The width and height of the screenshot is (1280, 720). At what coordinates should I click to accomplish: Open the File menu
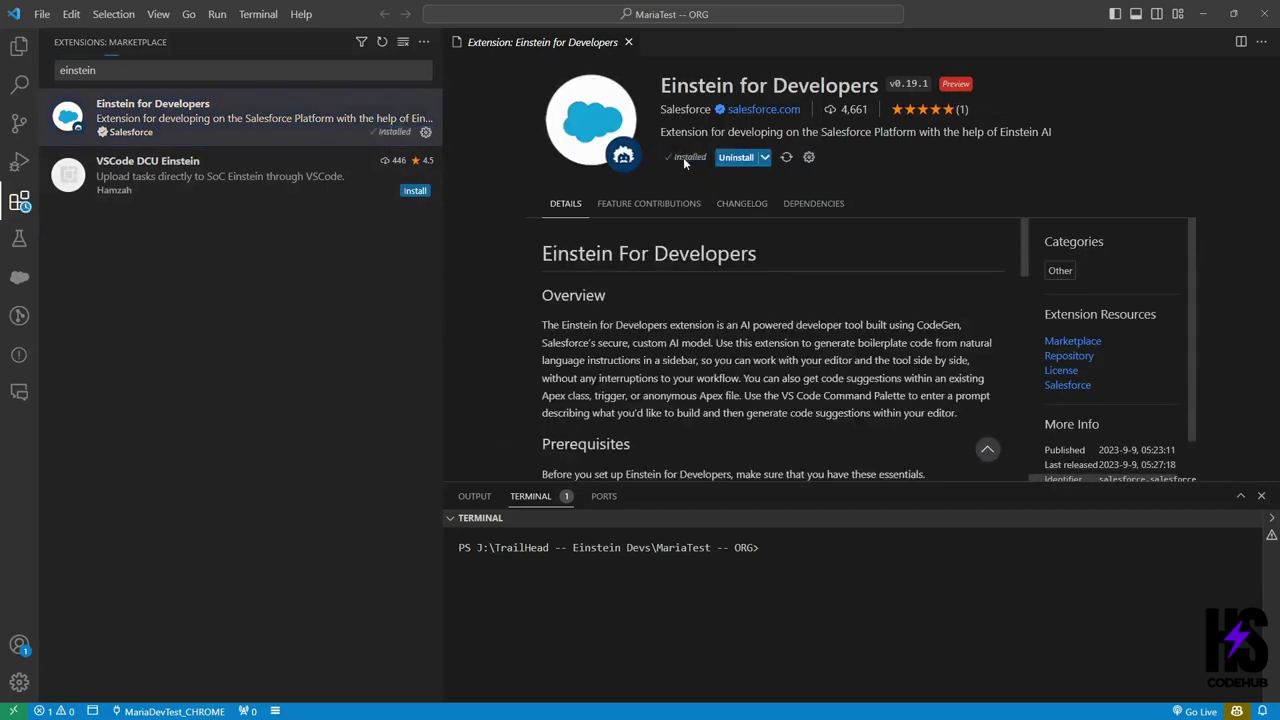click(x=42, y=14)
